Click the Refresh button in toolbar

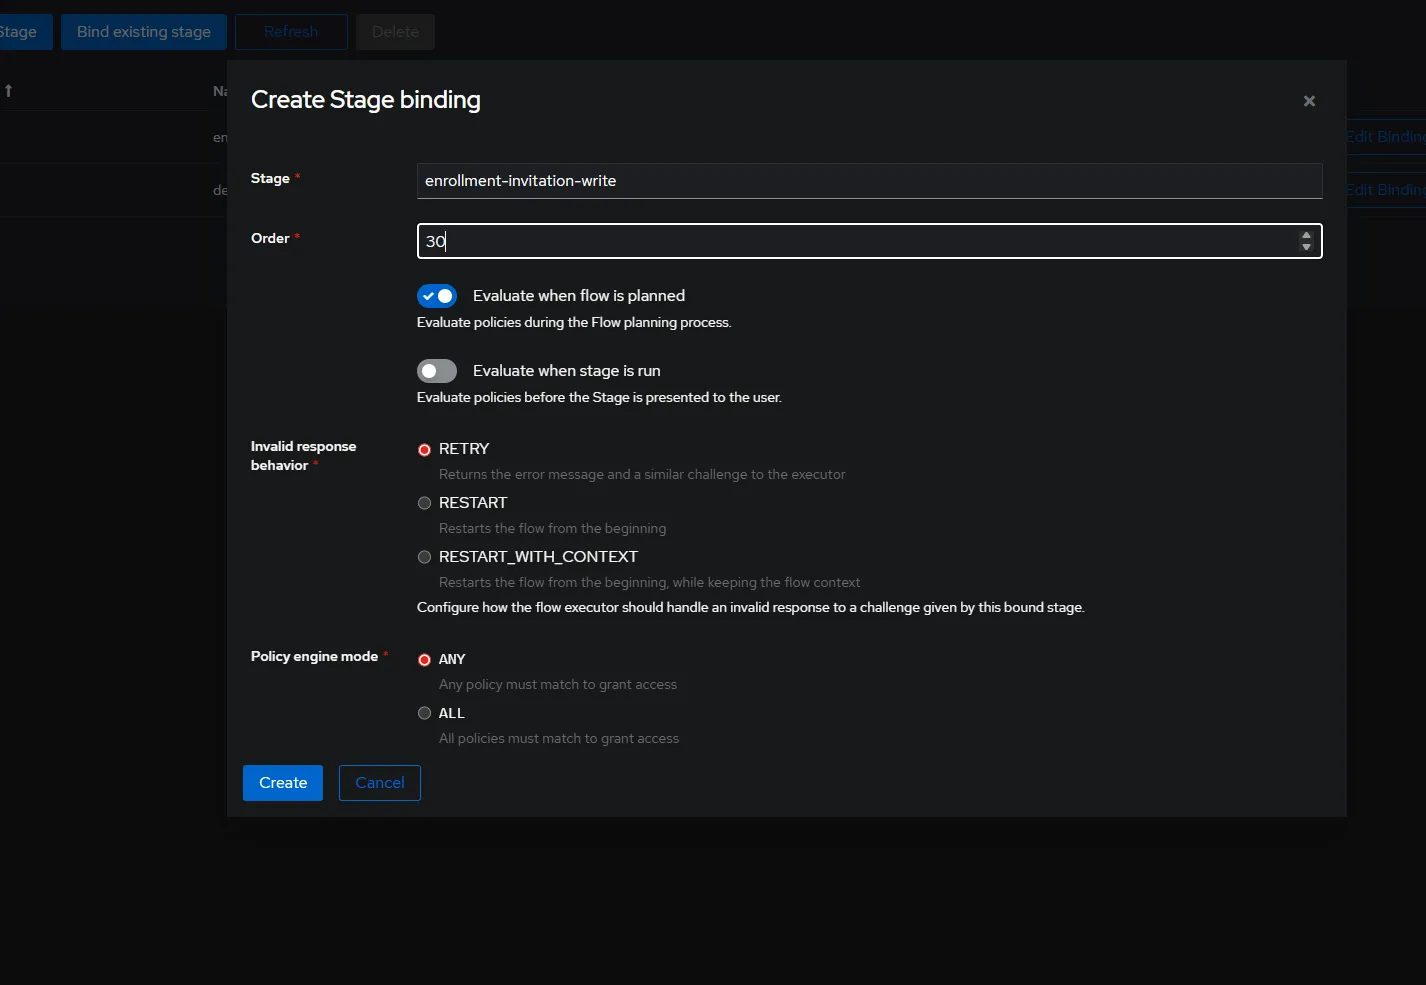[x=291, y=32]
